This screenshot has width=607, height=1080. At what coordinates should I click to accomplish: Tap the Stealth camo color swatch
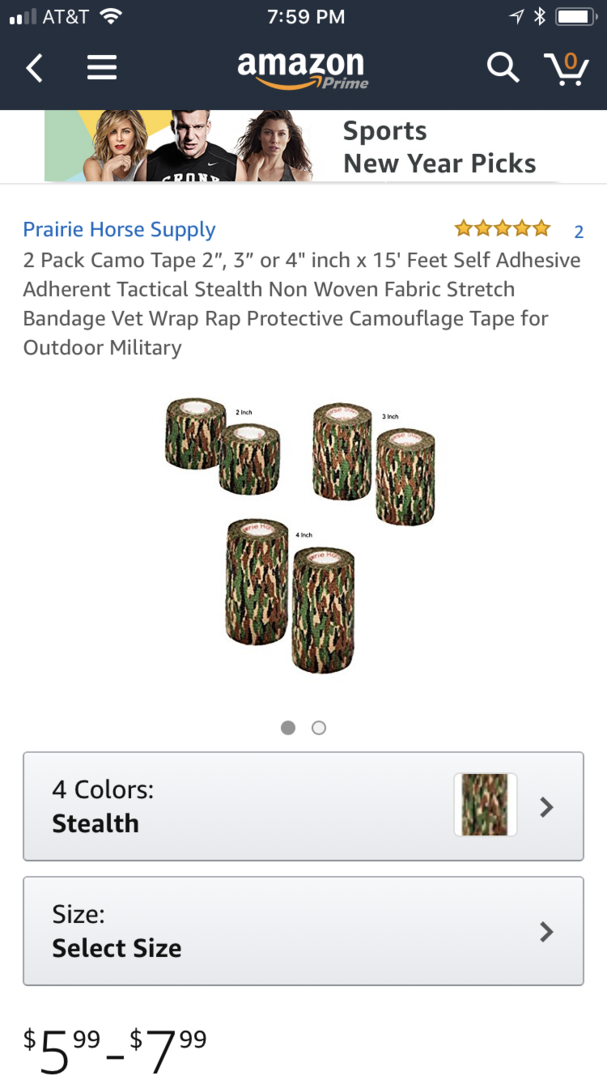[x=485, y=805]
